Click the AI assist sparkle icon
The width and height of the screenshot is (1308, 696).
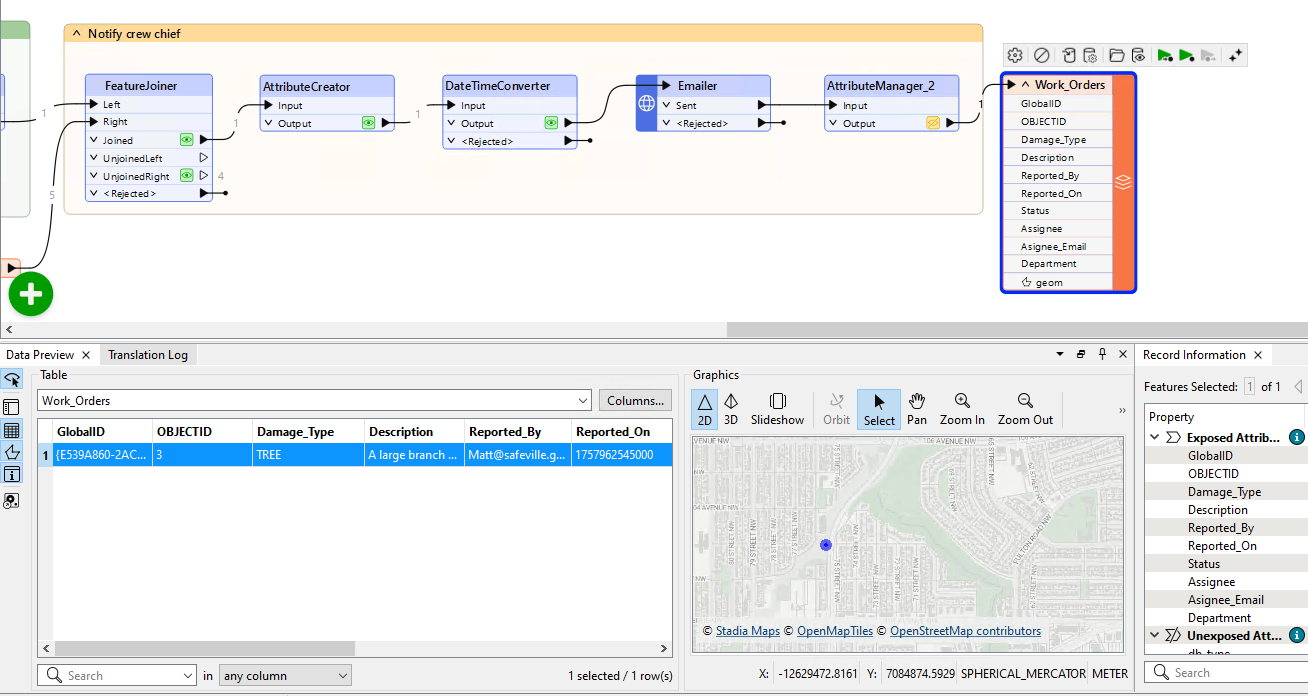[1235, 55]
